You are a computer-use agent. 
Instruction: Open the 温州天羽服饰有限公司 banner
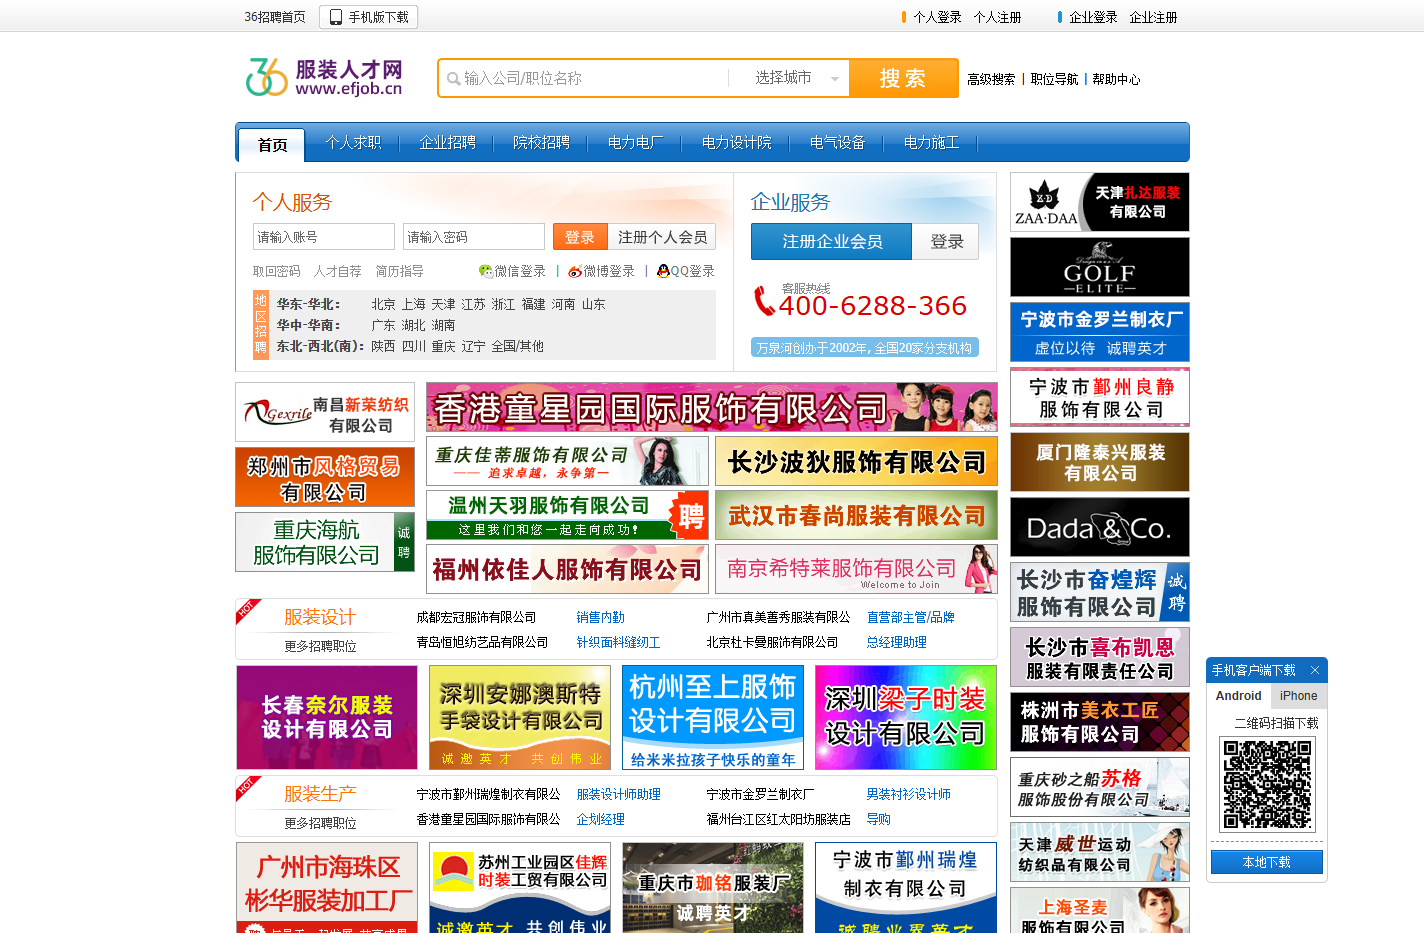coord(567,515)
